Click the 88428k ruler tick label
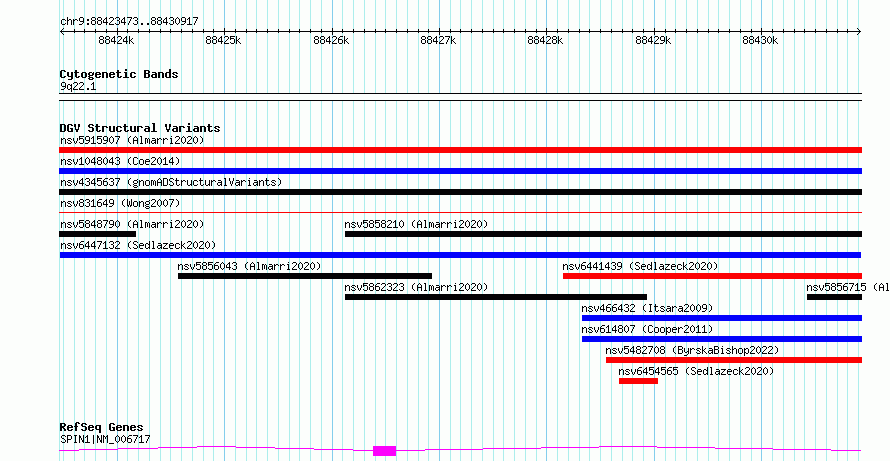The height and width of the screenshot is (461, 890). (545, 40)
